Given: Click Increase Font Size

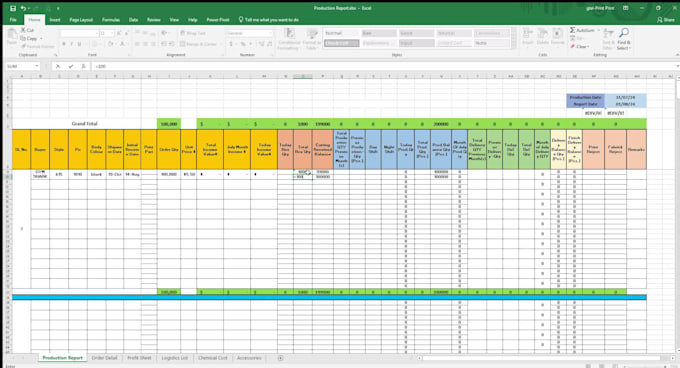Looking at the screenshot, I should tap(118, 33).
